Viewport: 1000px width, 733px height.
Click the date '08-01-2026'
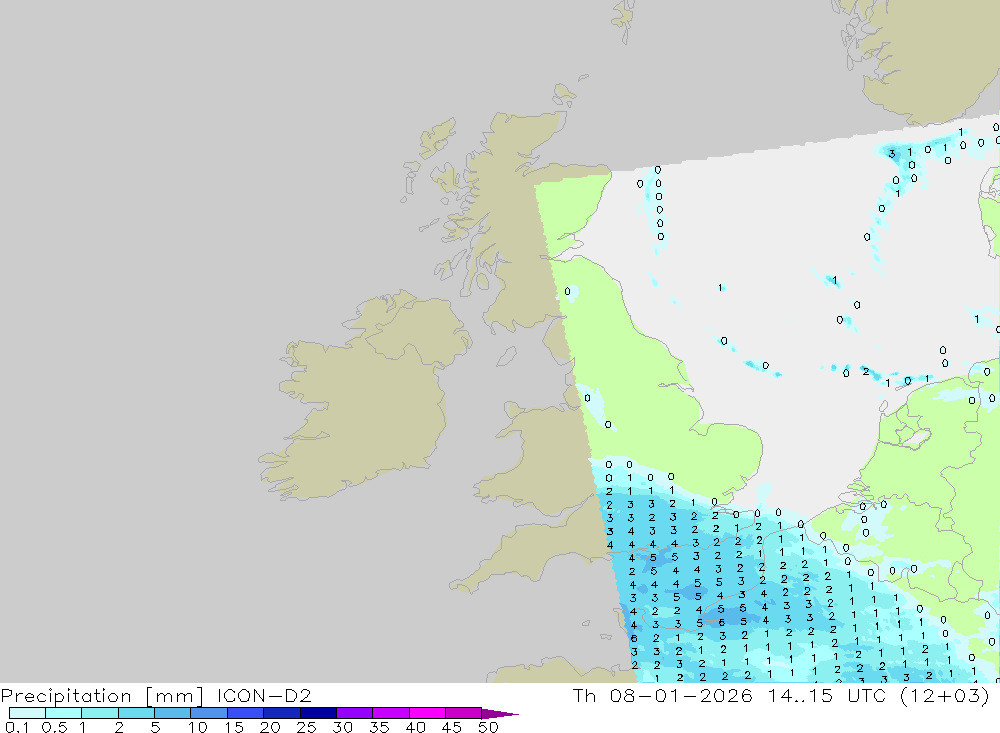click(x=681, y=695)
